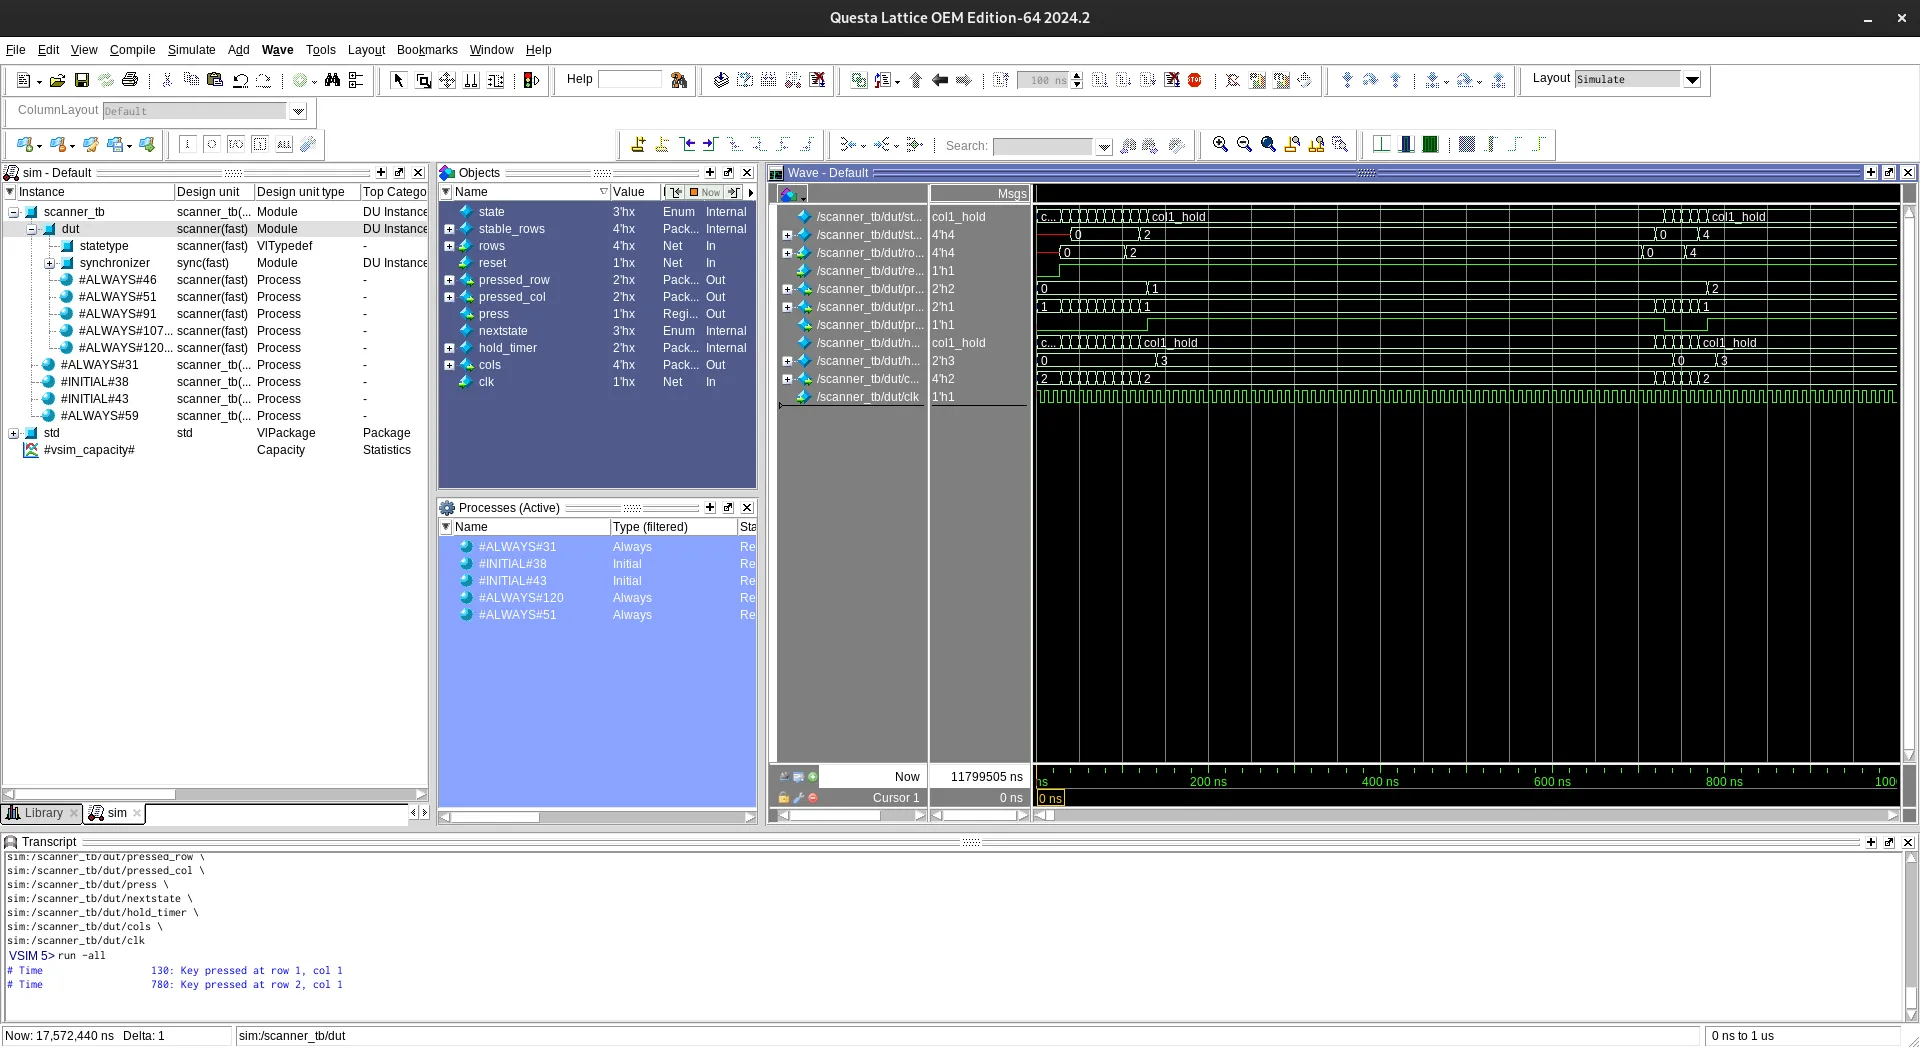Stop simulation with the red STOP icon

tap(1196, 80)
